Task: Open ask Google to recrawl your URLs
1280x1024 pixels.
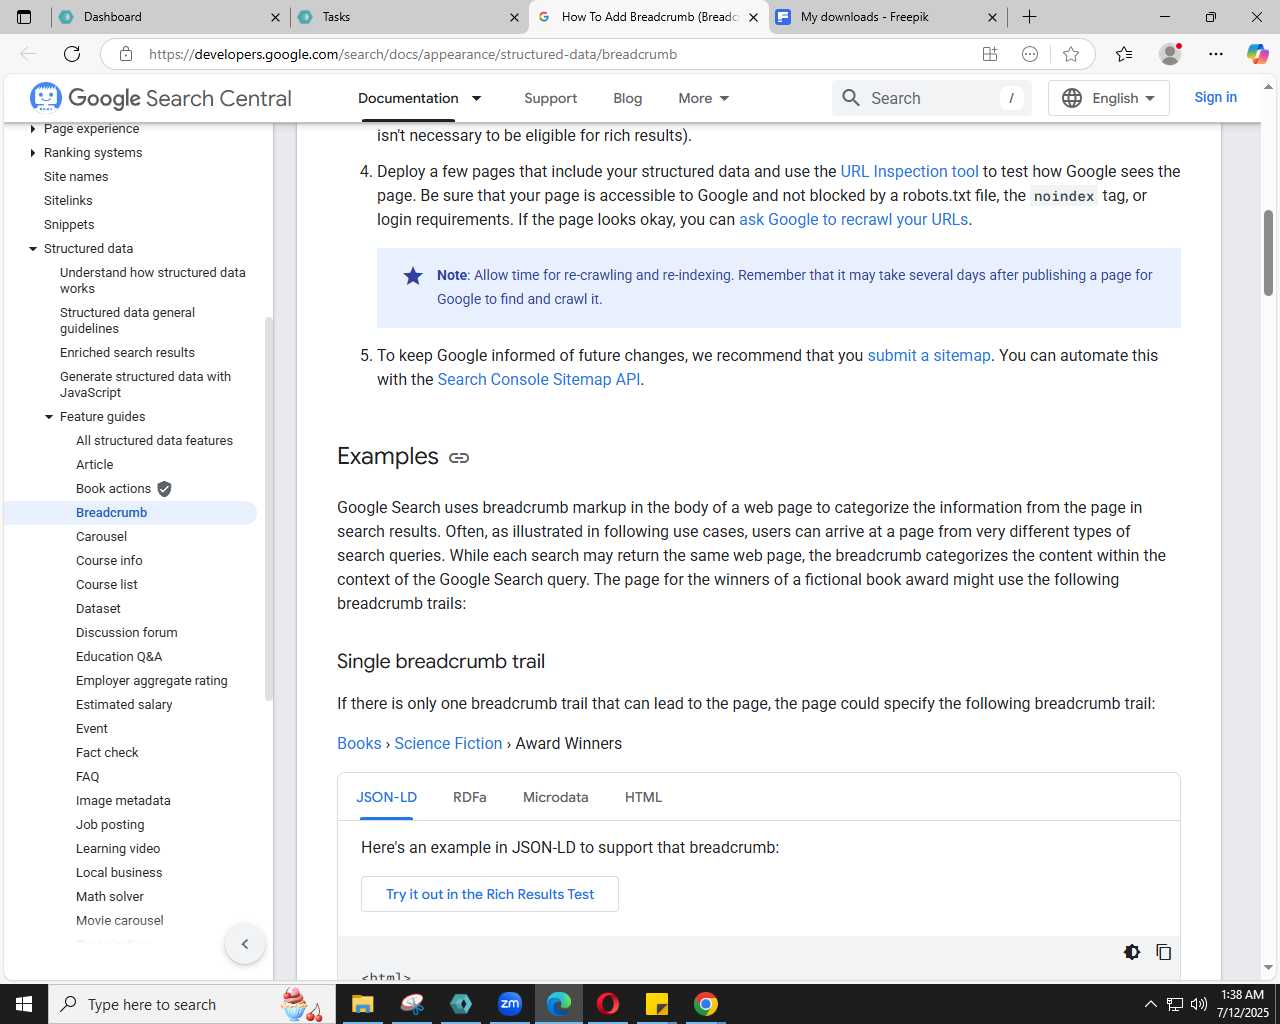Action: coord(853,220)
